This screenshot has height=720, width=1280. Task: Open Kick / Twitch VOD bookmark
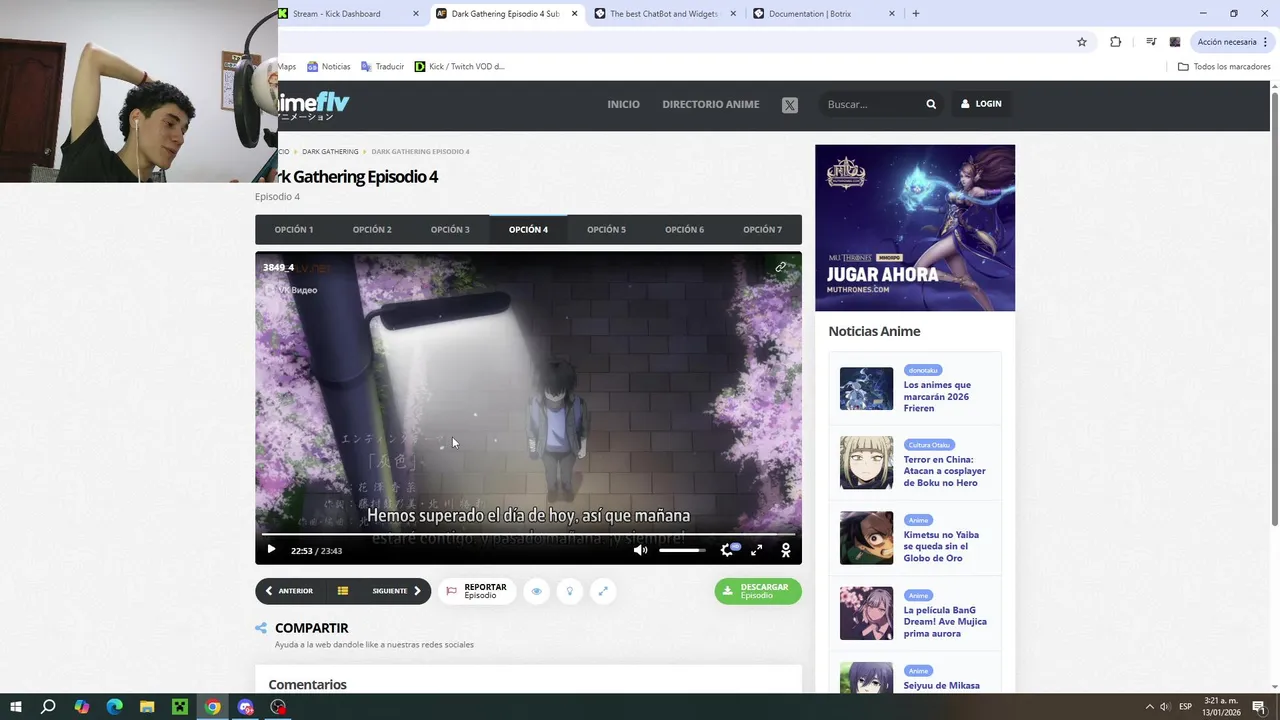[x=460, y=67]
